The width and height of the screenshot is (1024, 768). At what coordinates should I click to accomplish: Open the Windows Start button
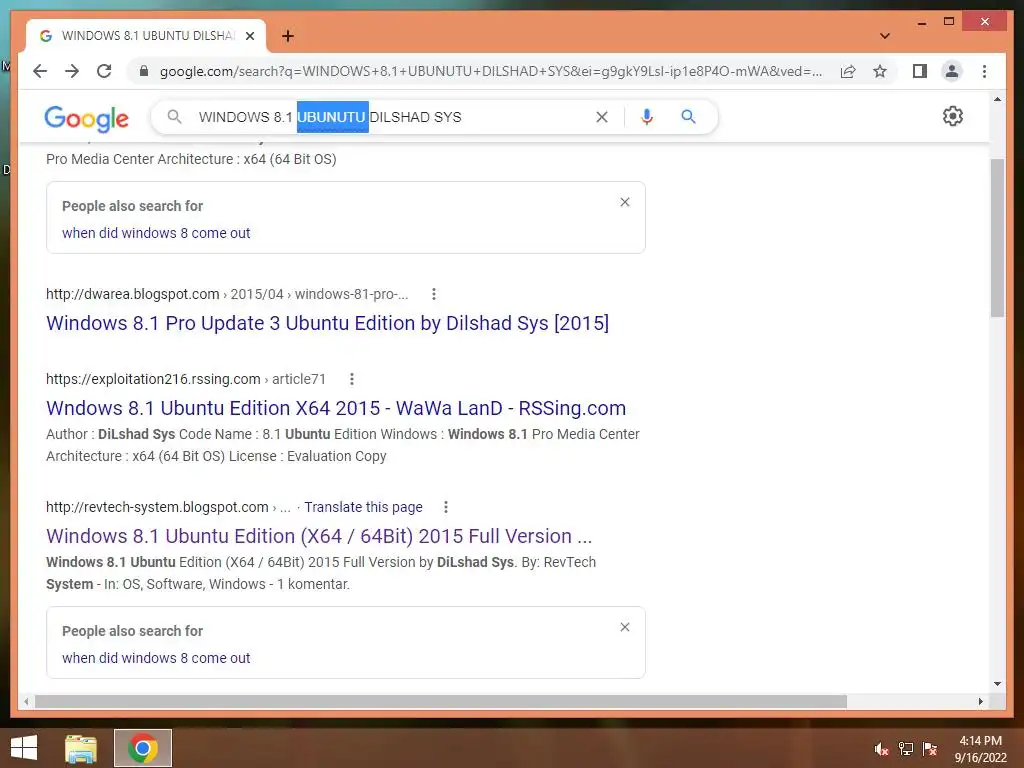[24, 748]
